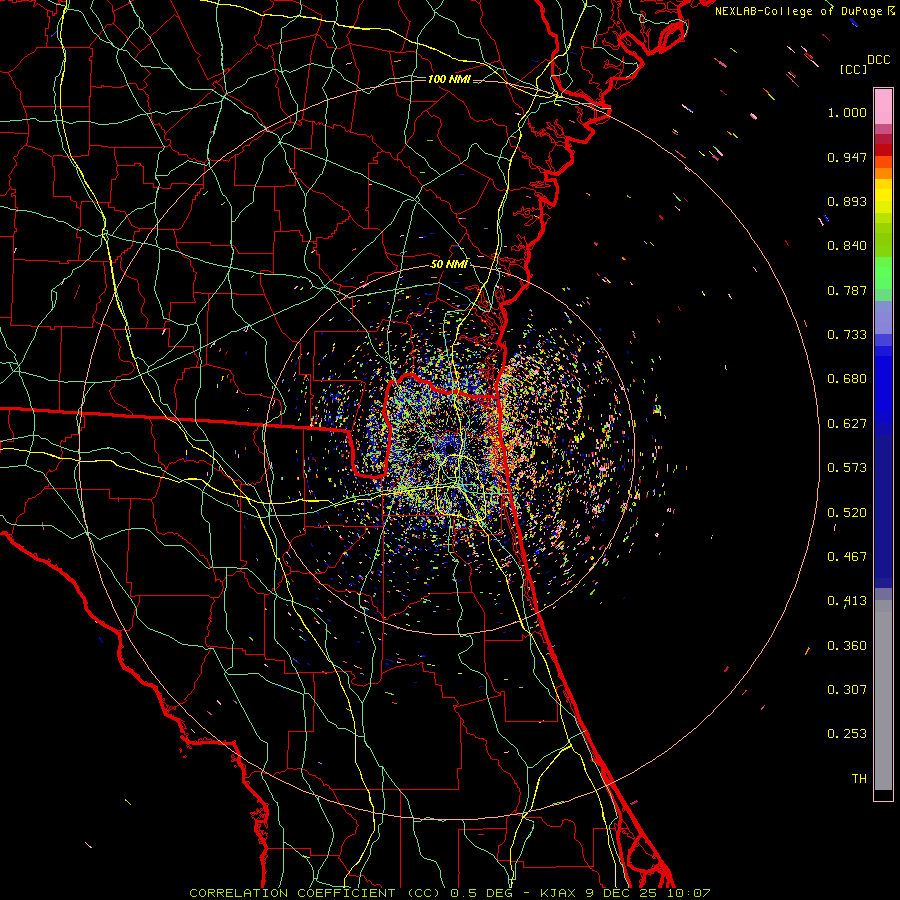Click the "KJAX" station identifier text
900x900 pixels.
[x=558, y=893]
